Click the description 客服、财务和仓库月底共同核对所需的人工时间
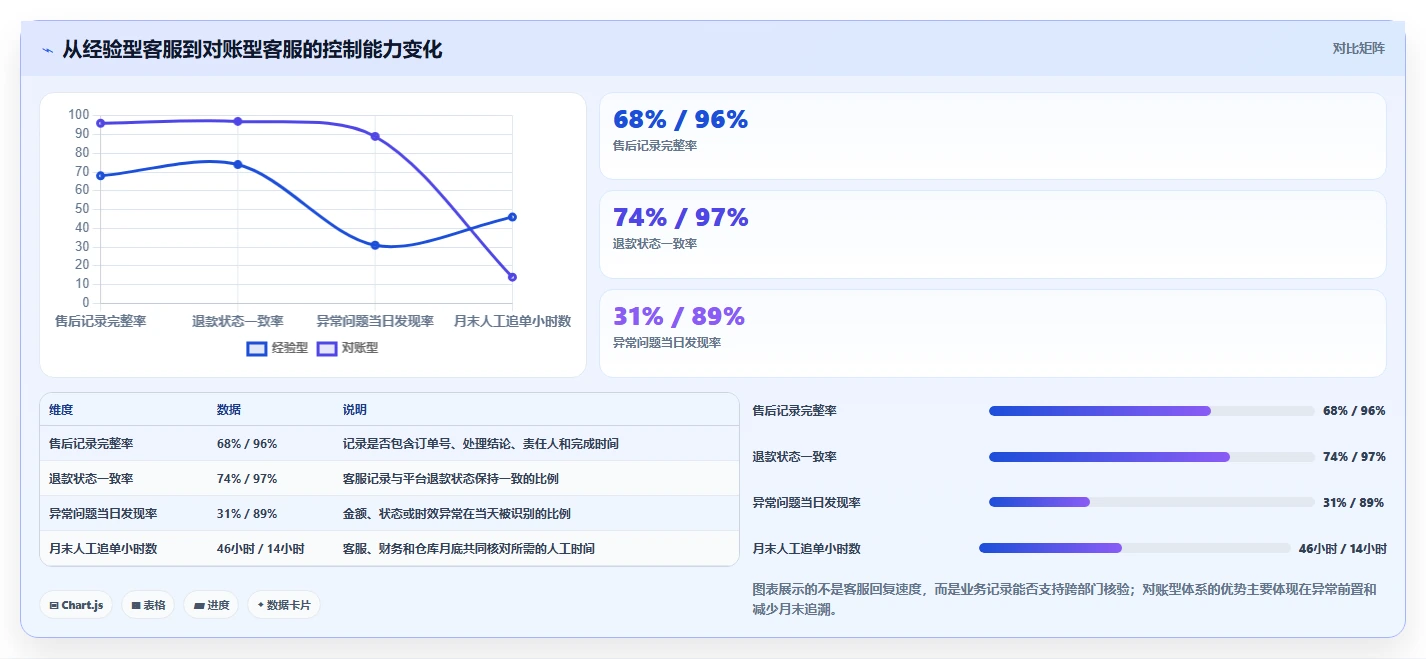The height and width of the screenshot is (659, 1426). pos(469,549)
